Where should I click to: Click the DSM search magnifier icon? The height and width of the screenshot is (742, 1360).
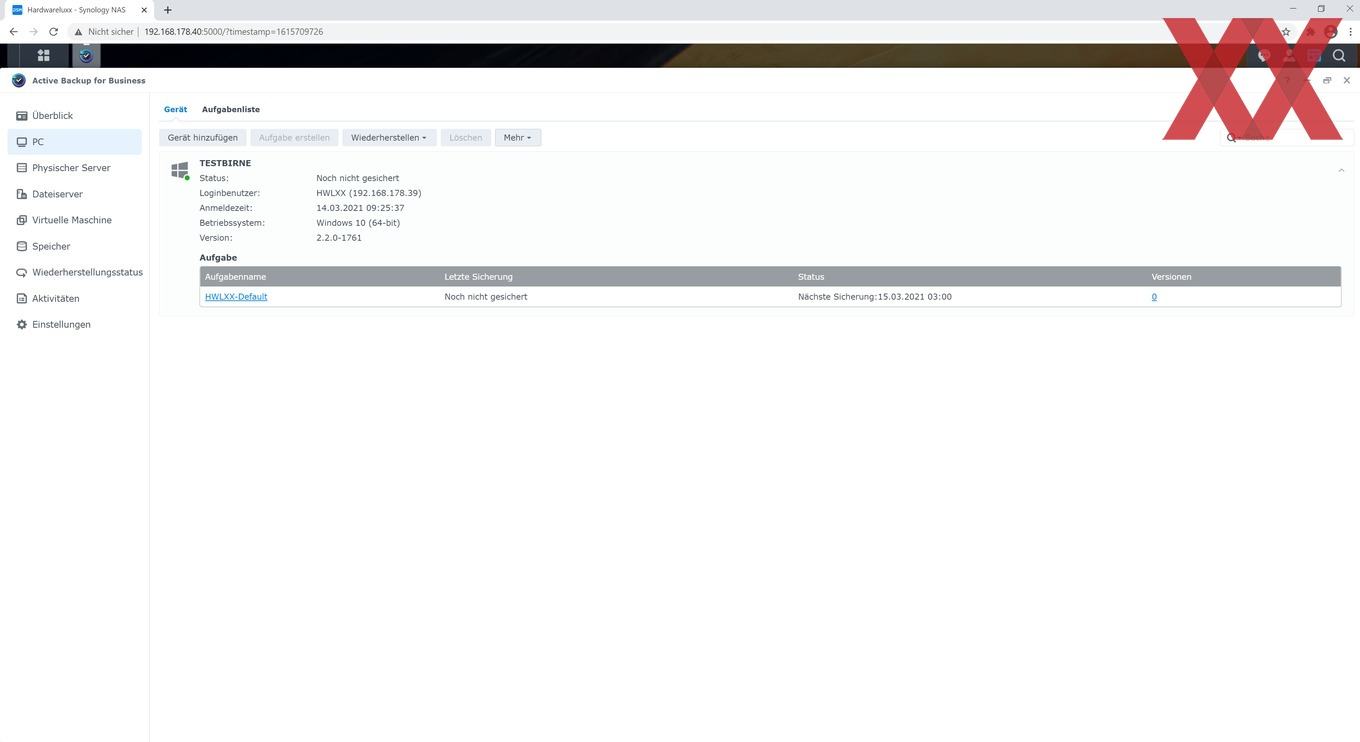tap(1339, 56)
